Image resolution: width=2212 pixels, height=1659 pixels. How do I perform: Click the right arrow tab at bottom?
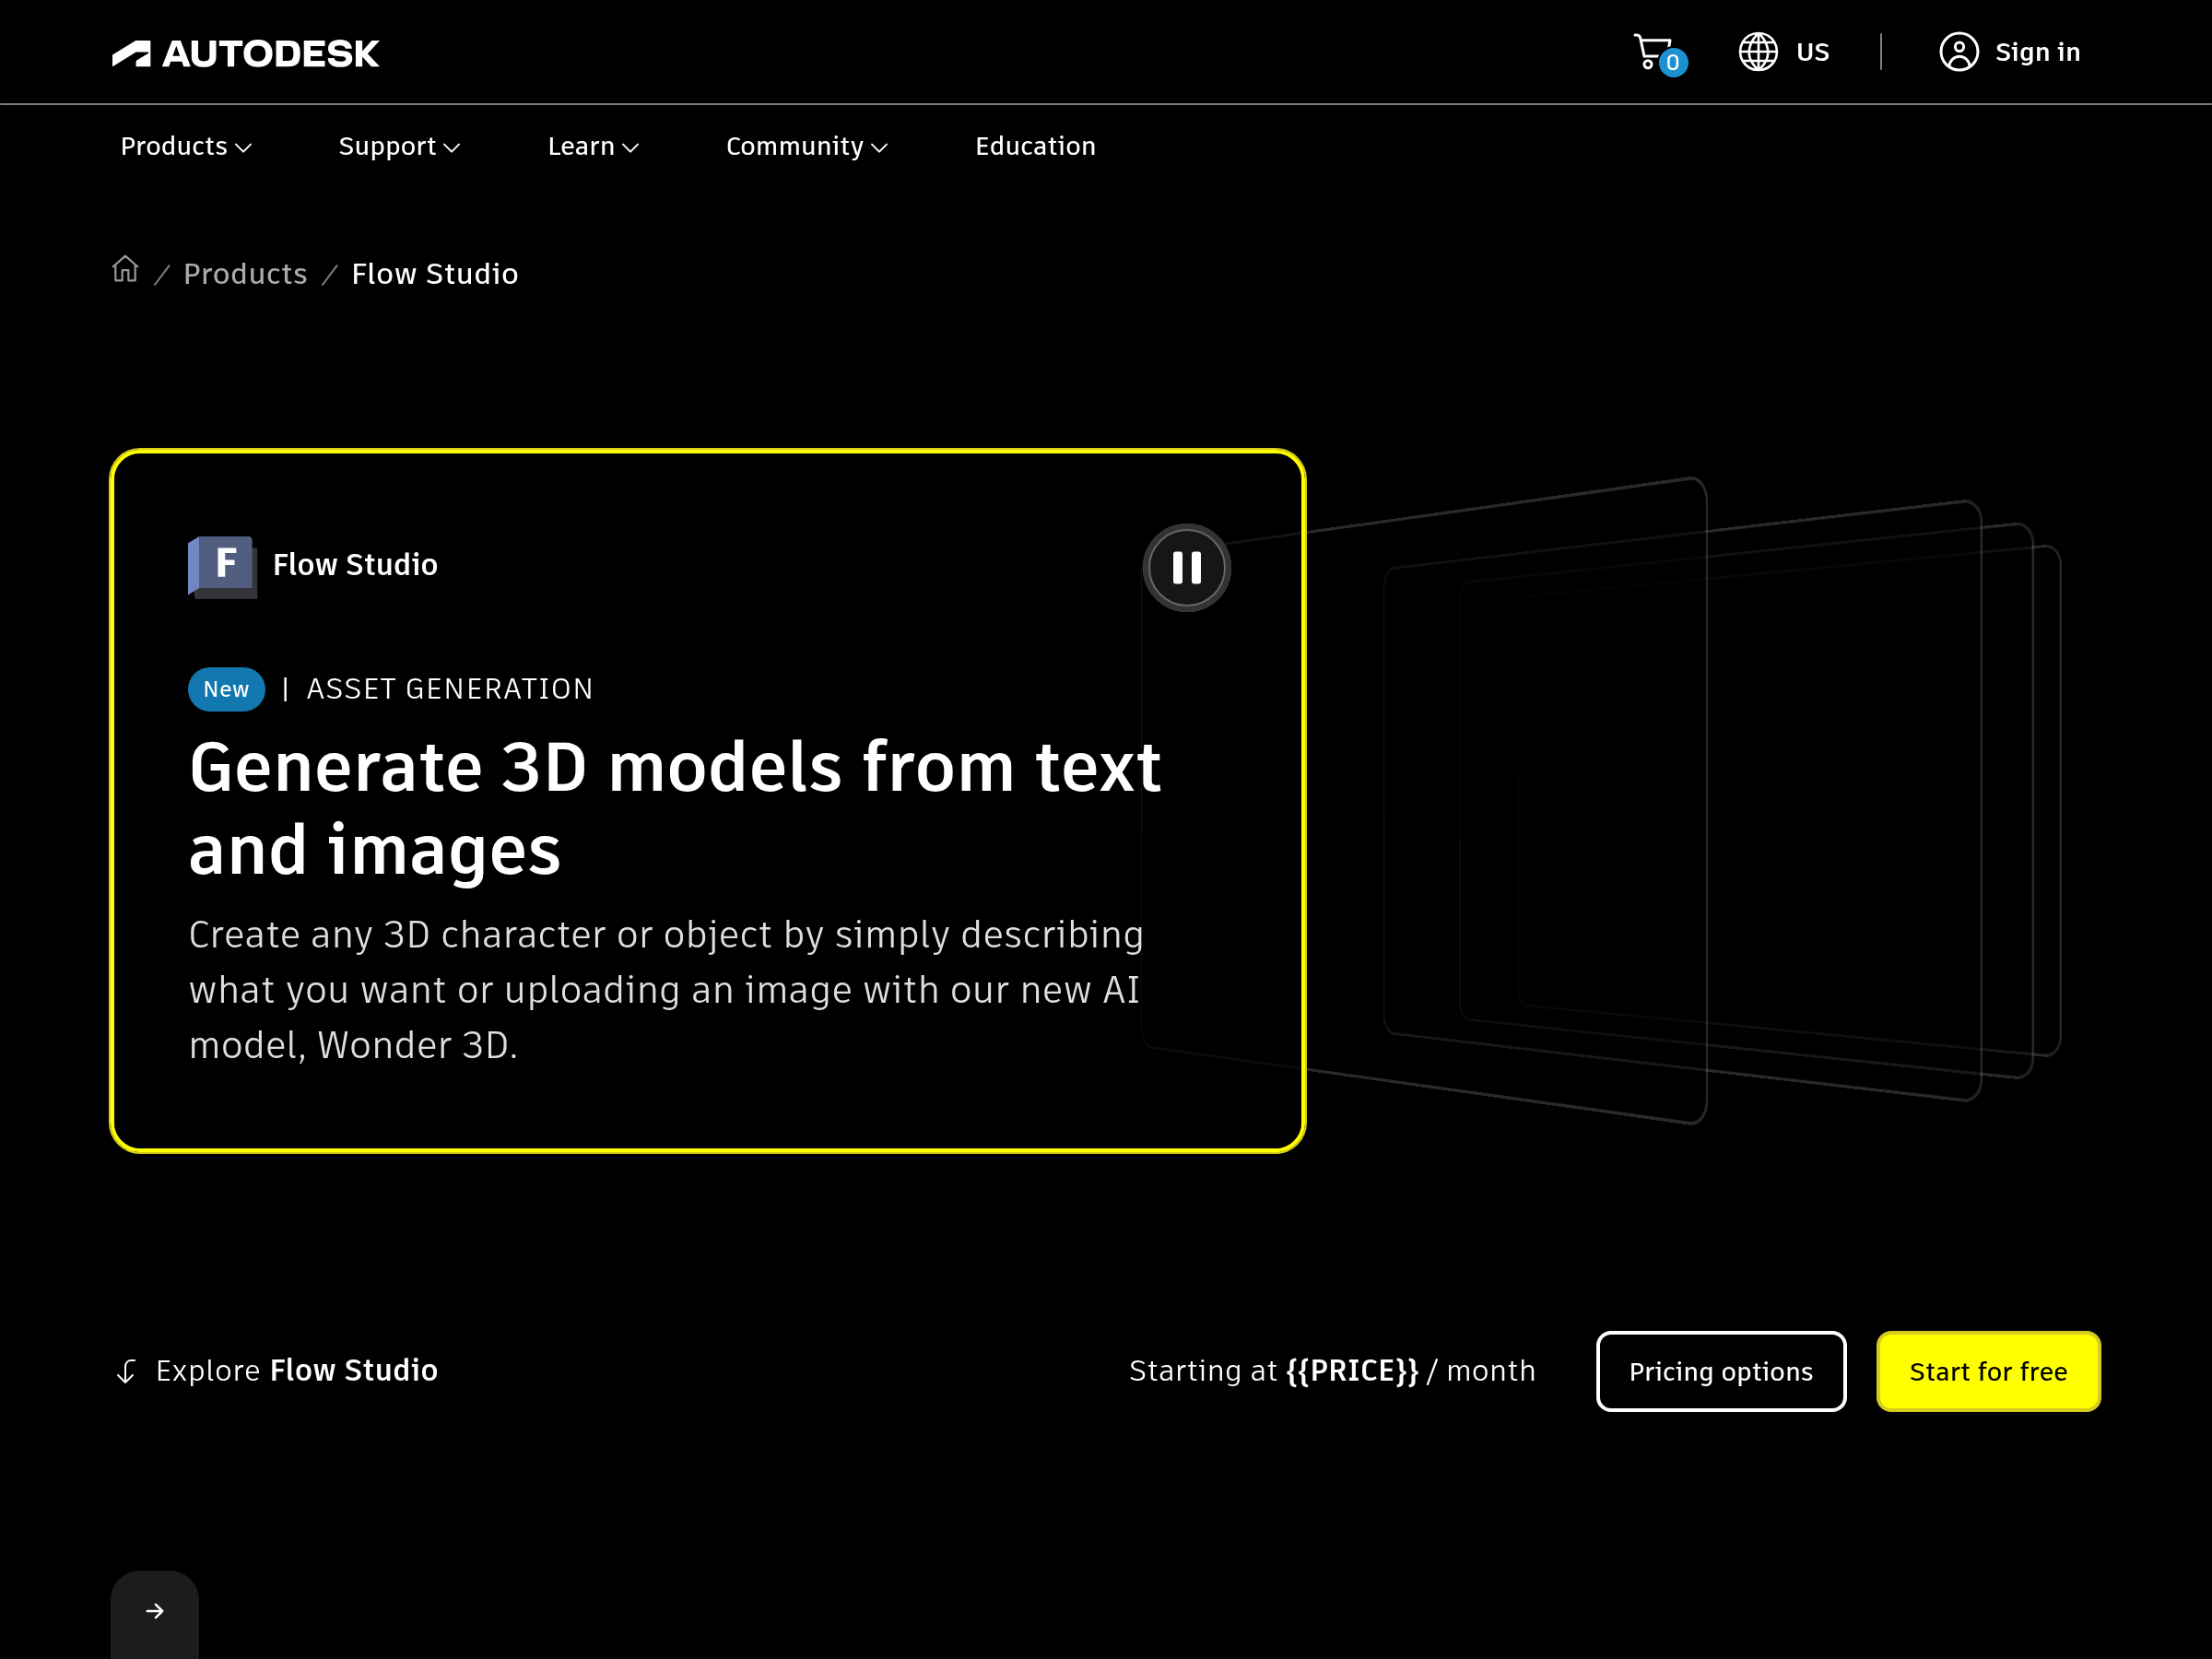tap(154, 1610)
